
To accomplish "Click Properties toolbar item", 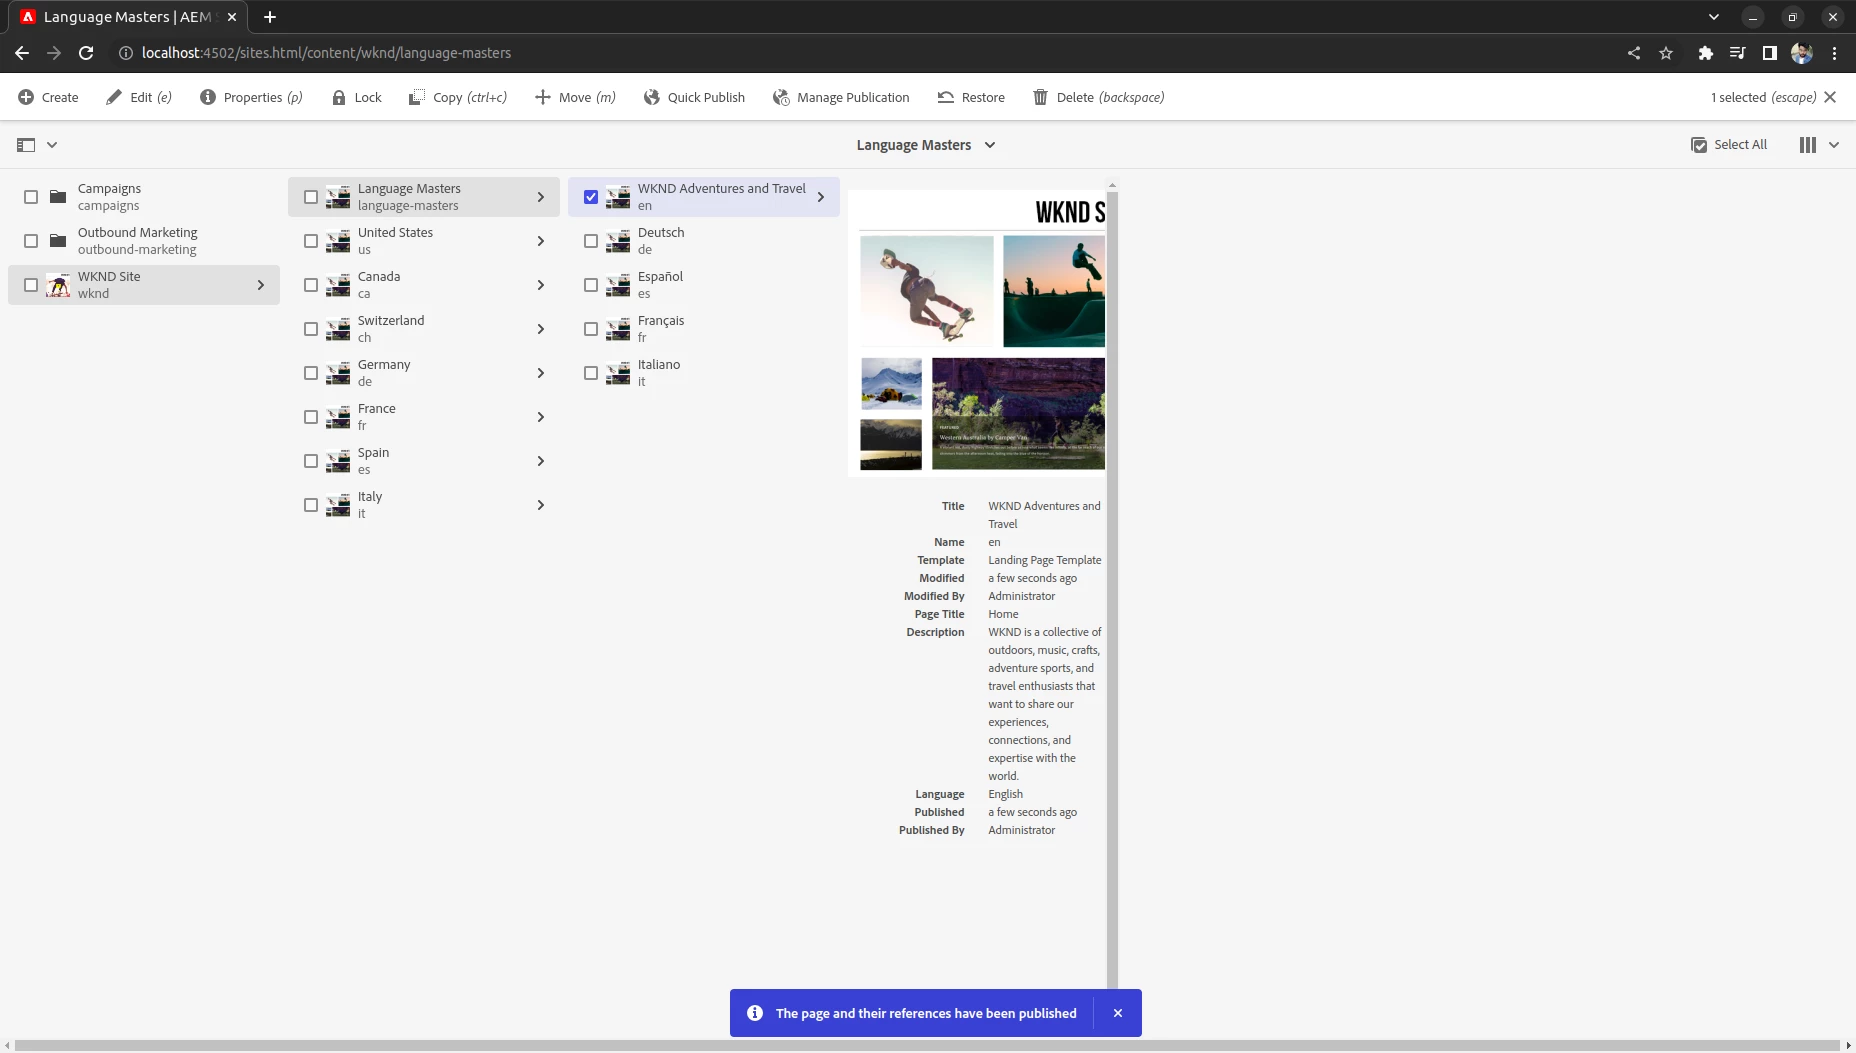I will point(252,97).
